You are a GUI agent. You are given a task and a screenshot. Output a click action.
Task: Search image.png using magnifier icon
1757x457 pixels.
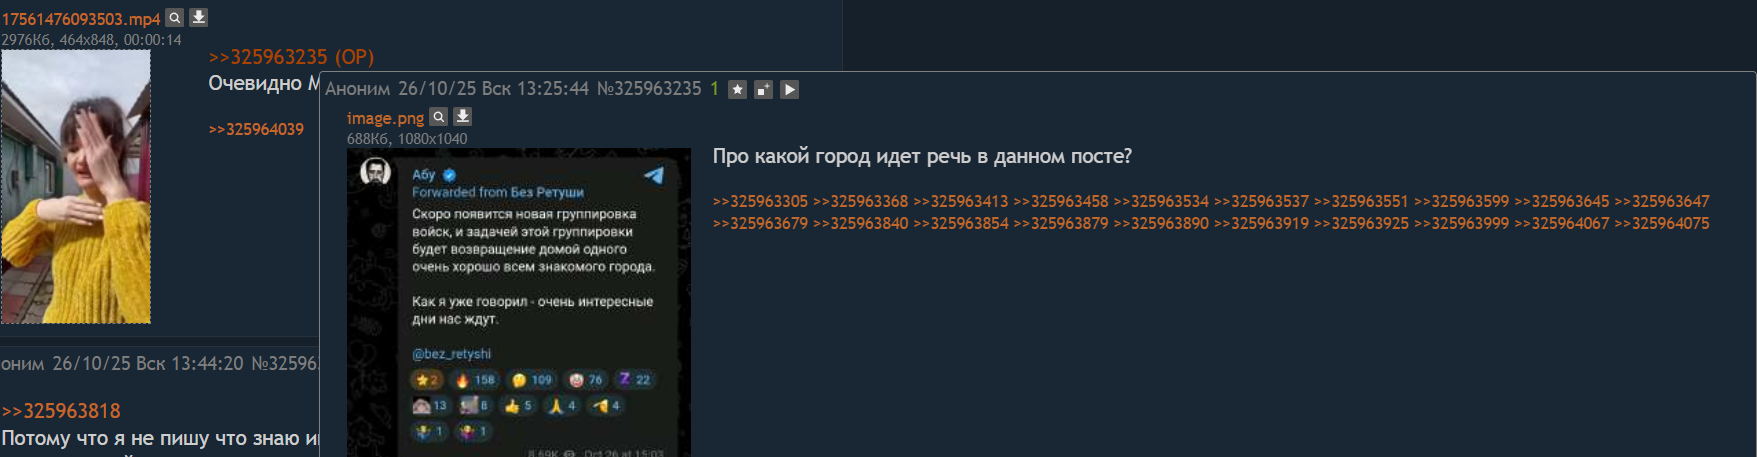pyautogui.click(x=438, y=116)
